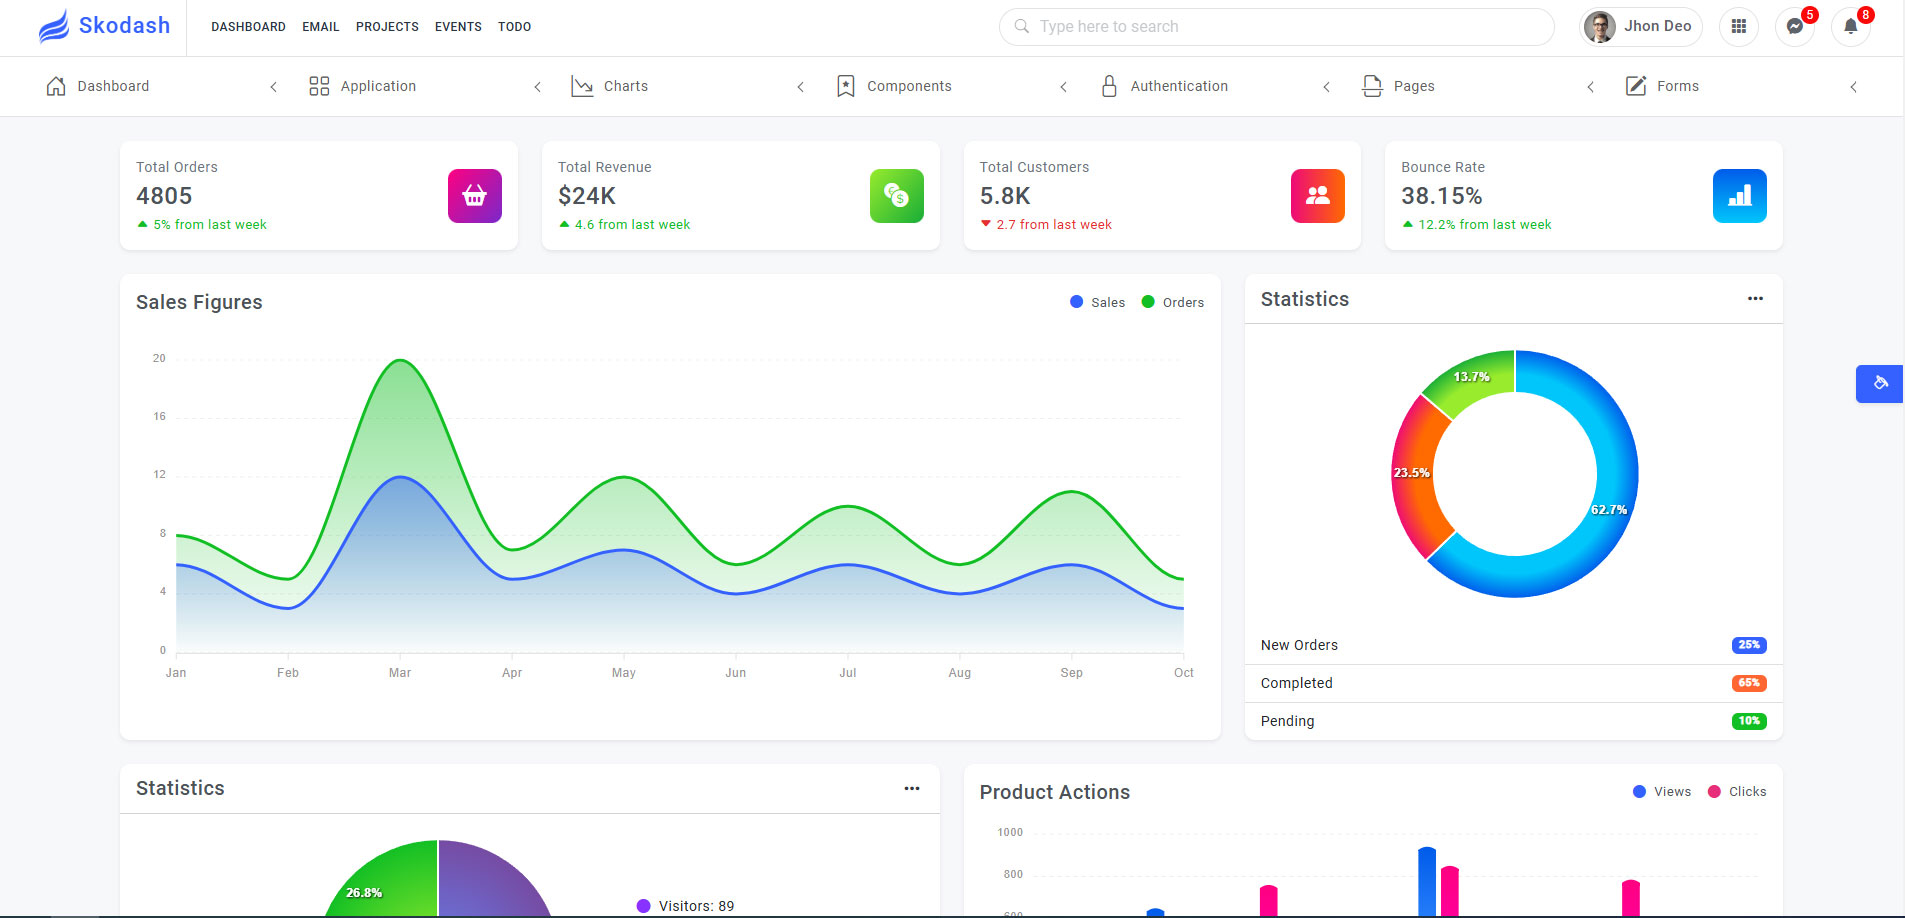Select the Charts navigation label
Viewport: 1905px width, 918px height.
[626, 86]
